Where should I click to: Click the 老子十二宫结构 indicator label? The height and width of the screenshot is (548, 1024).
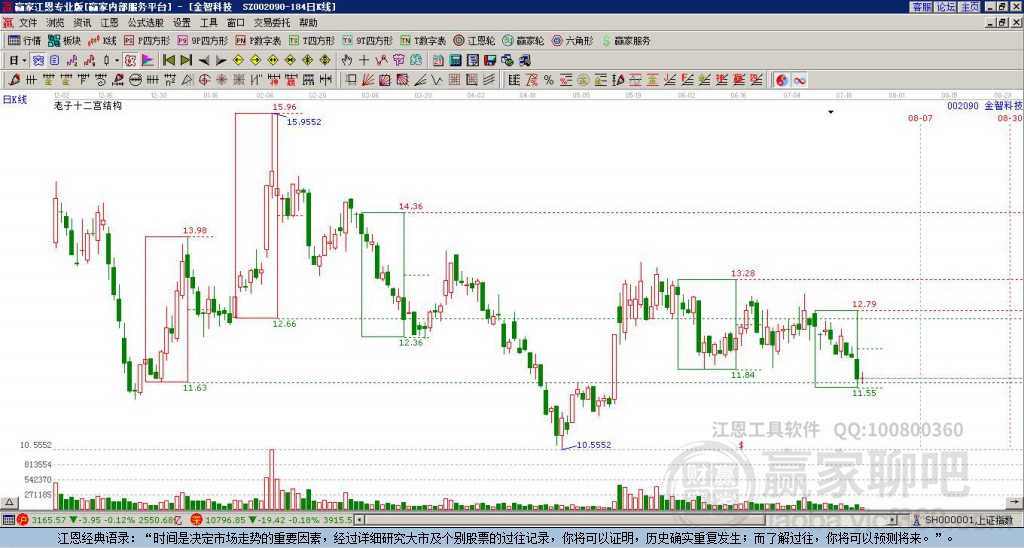coord(88,105)
